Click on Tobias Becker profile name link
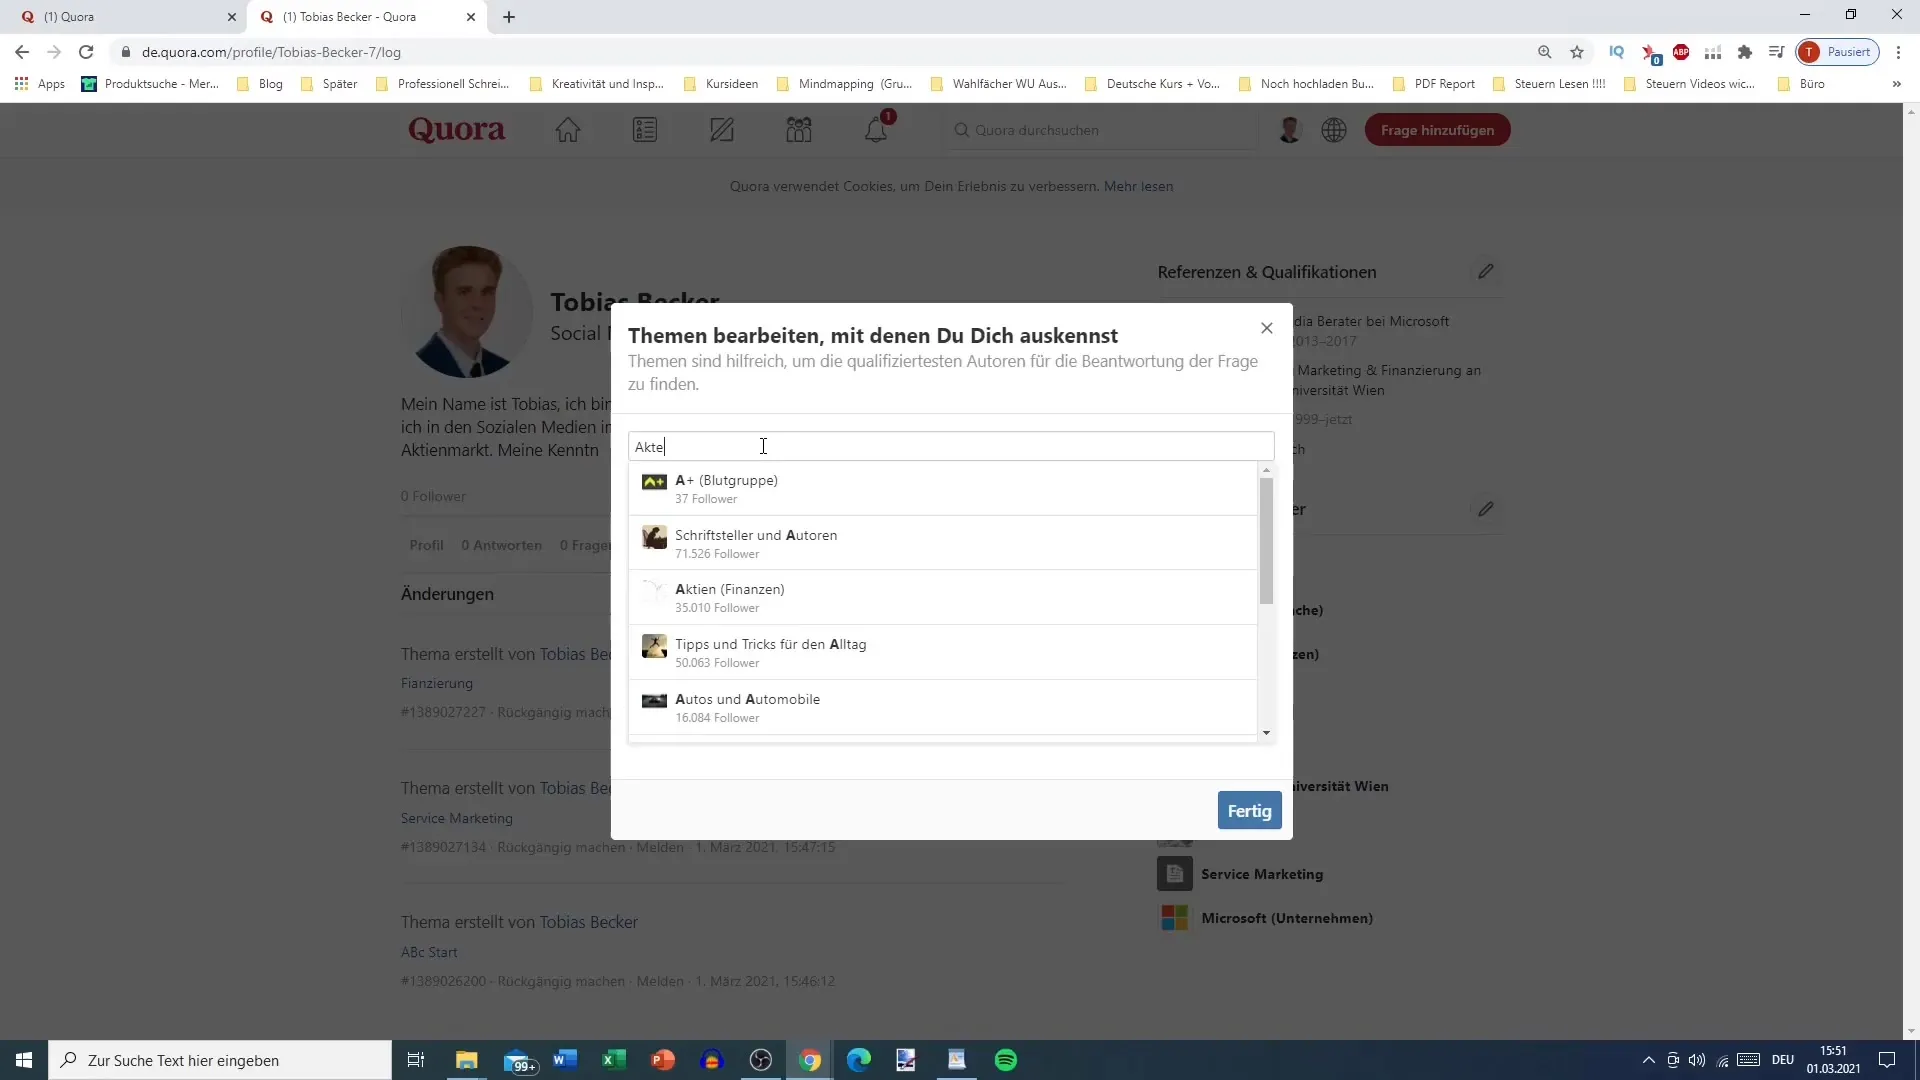This screenshot has height=1080, width=1920. (x=634, y=299)
